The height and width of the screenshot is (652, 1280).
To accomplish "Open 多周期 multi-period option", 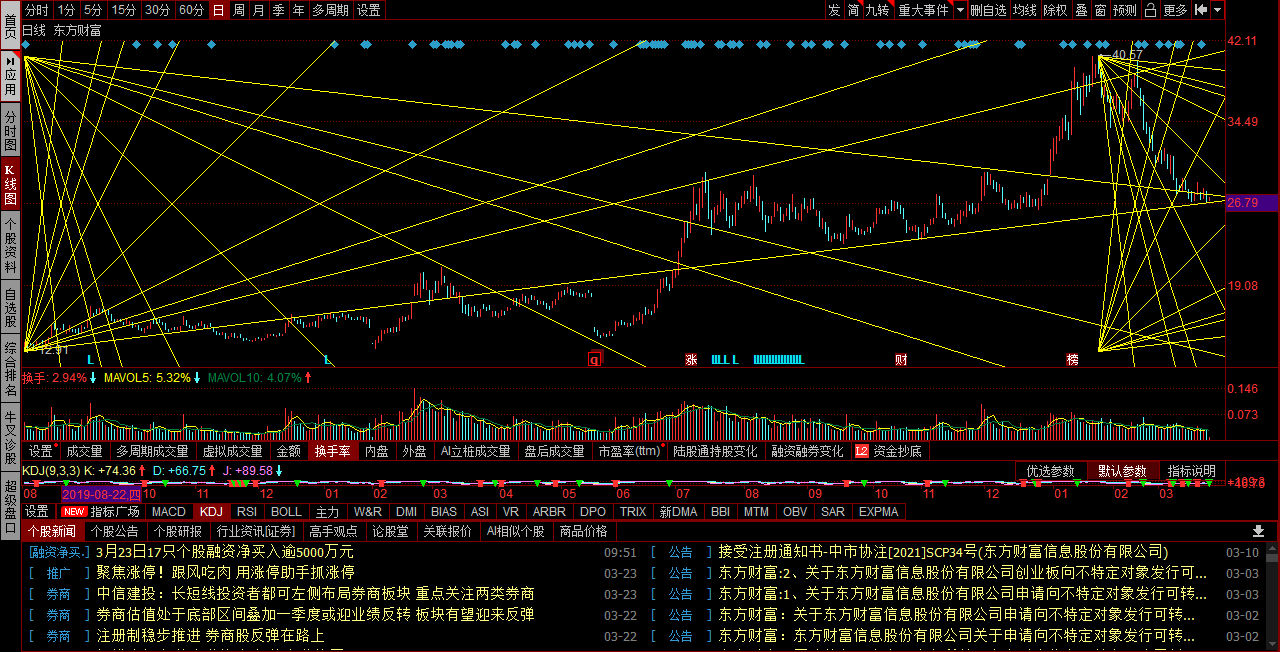I will click(331, 10).
